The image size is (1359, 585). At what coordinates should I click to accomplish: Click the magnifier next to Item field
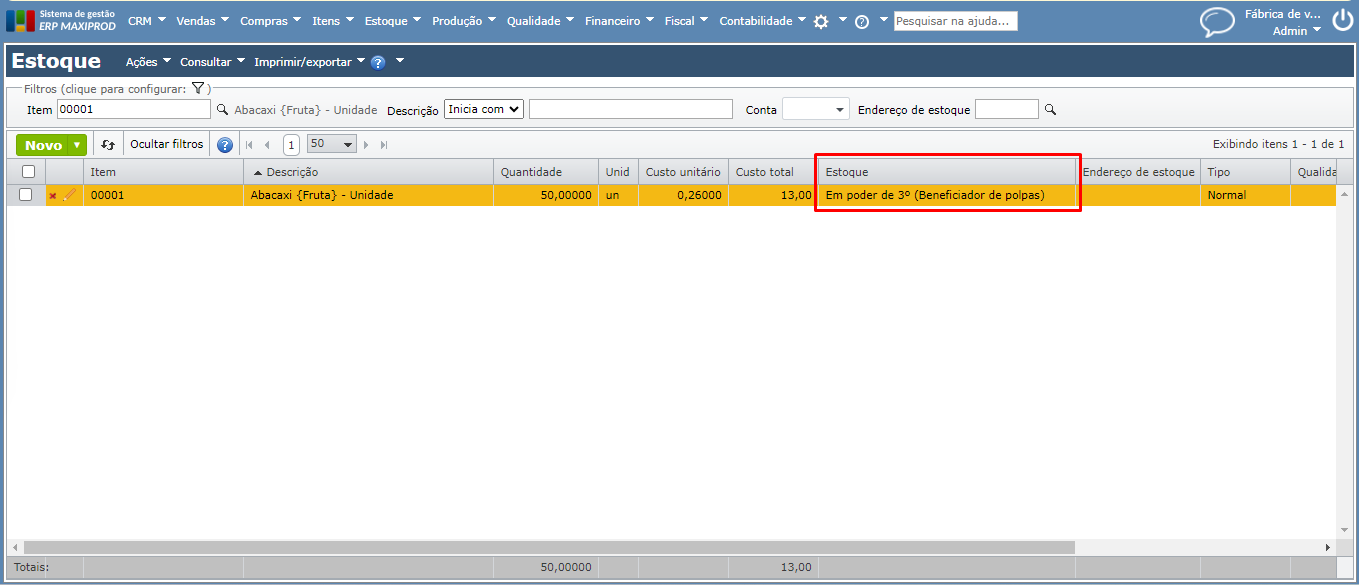point(223,110)
